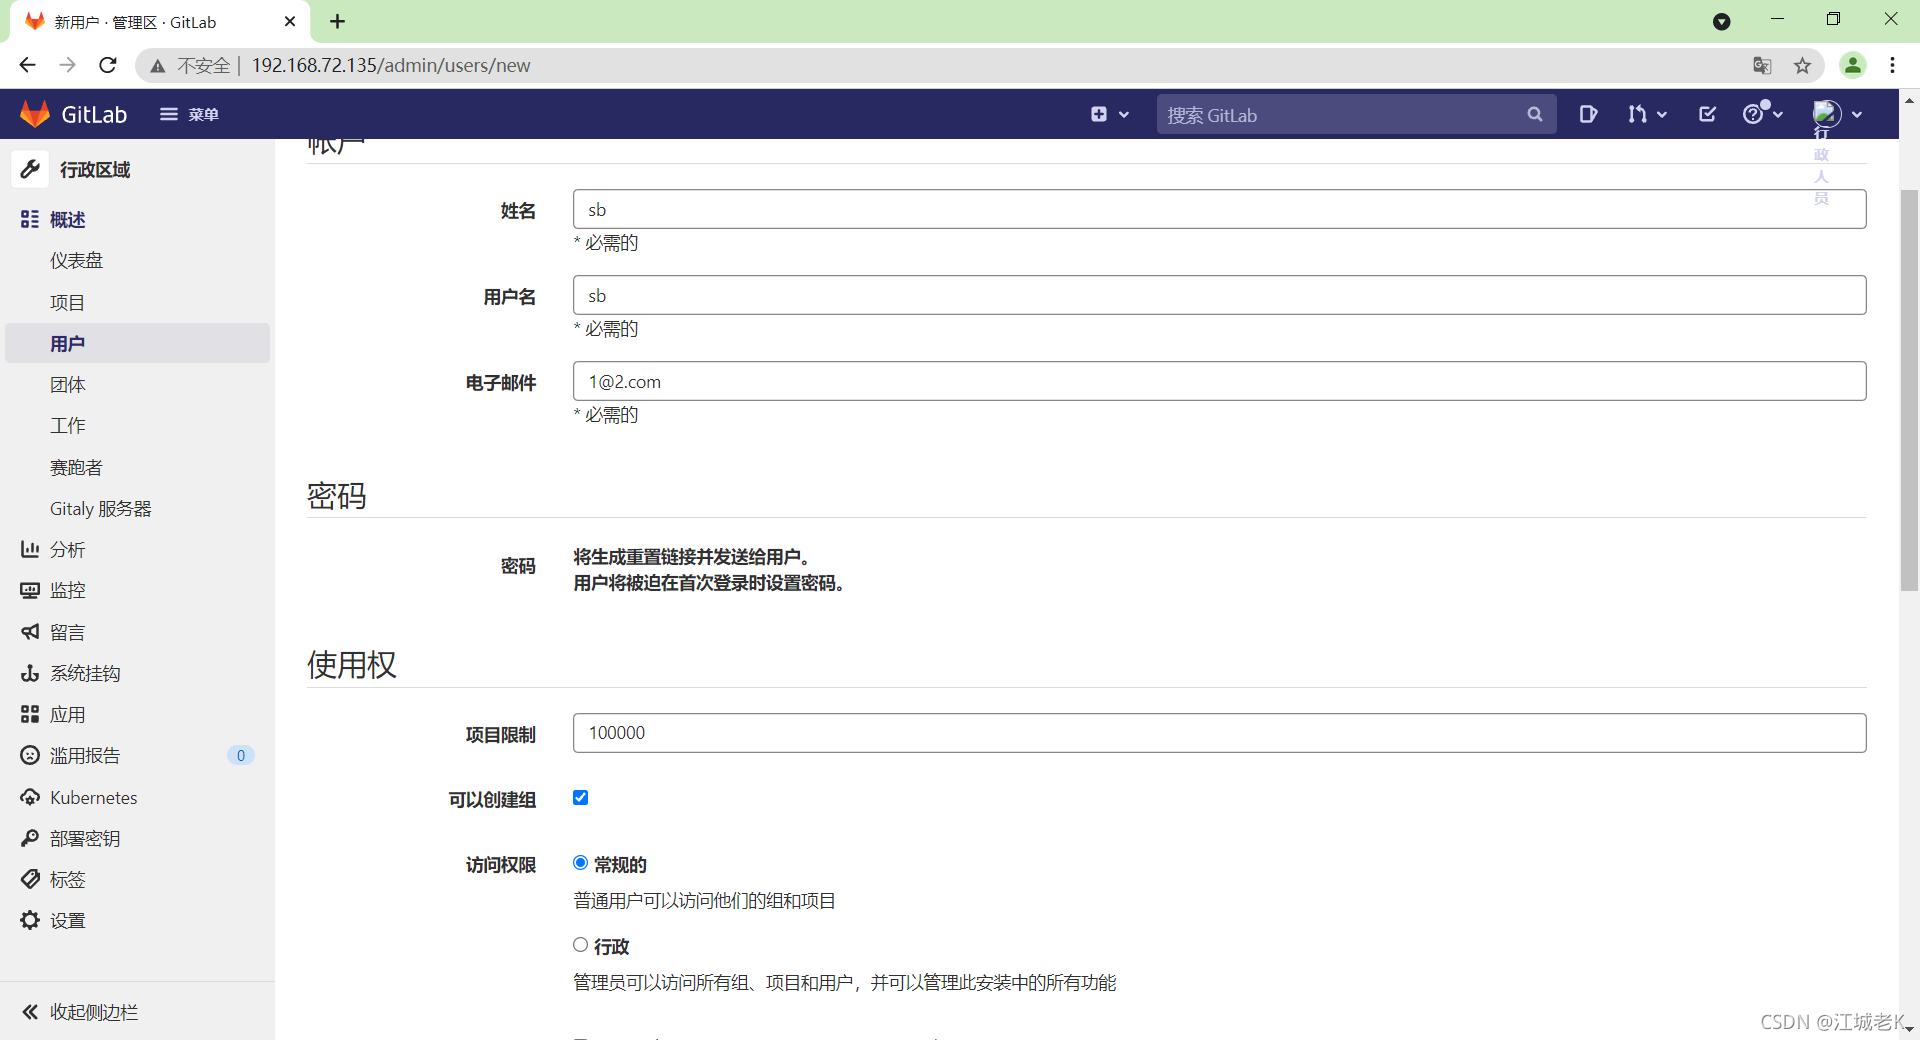Select the 常规的 regular access radio

click(x=580, y=863)
